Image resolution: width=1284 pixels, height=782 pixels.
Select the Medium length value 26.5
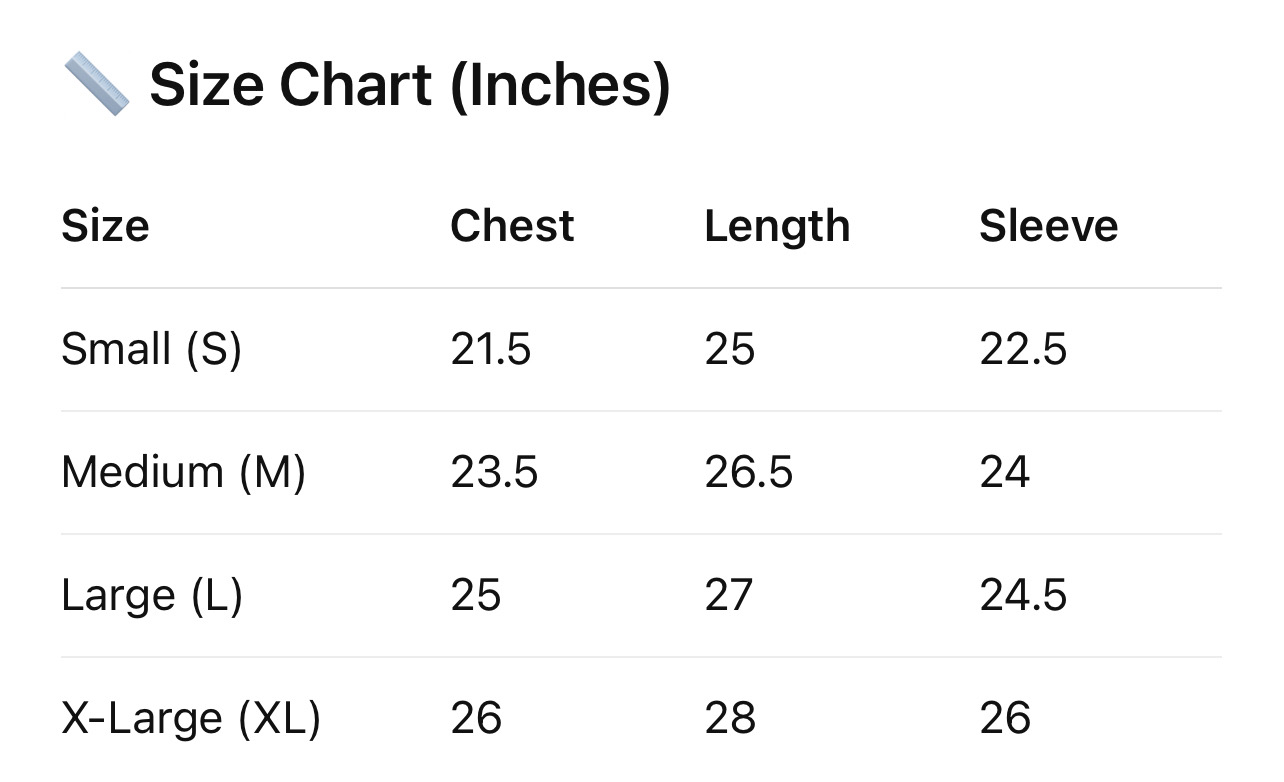(748, 472)
